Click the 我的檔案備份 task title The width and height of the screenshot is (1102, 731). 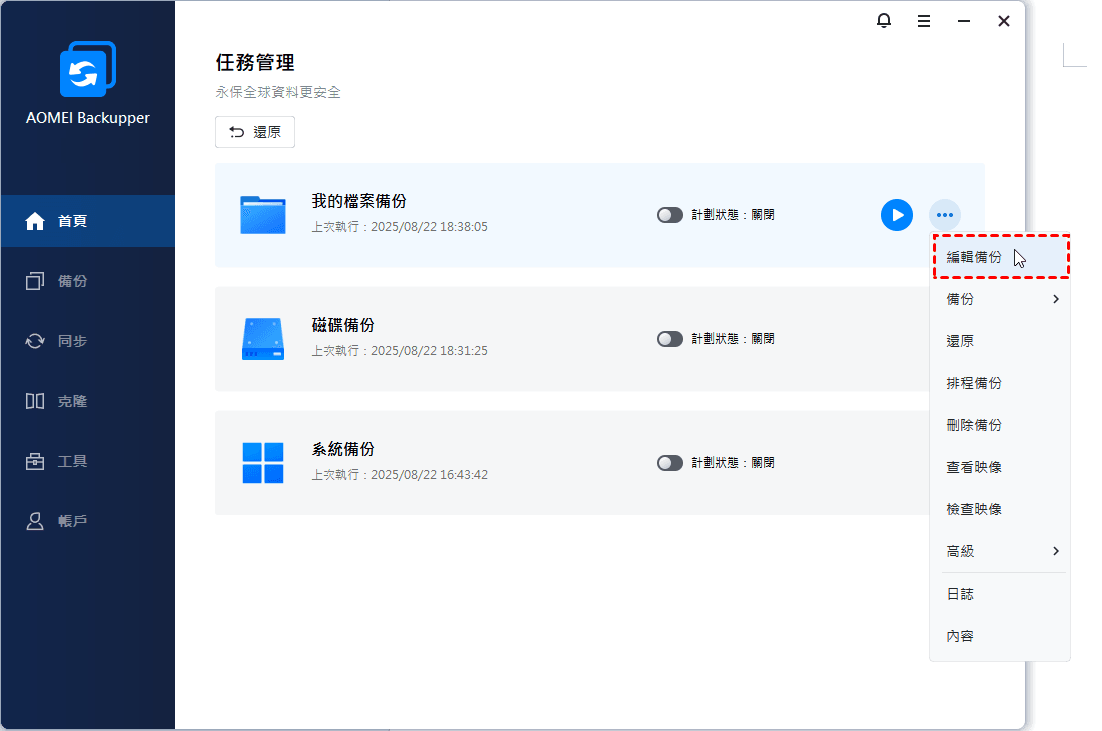pos(359,201)
